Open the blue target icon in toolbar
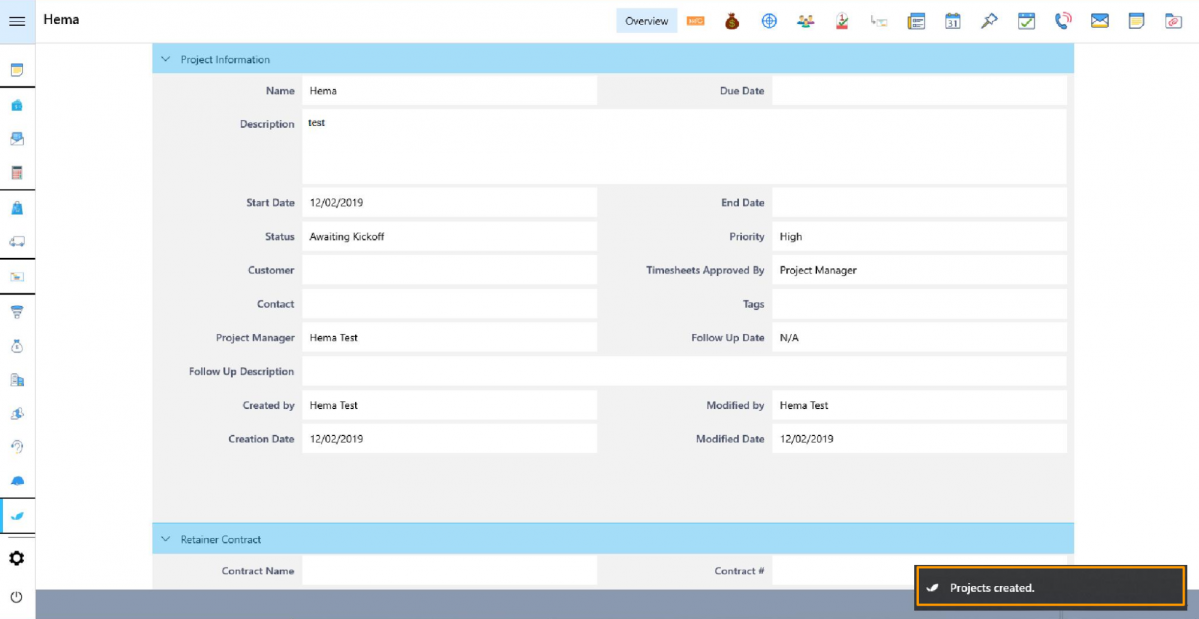 click(769, 21)
